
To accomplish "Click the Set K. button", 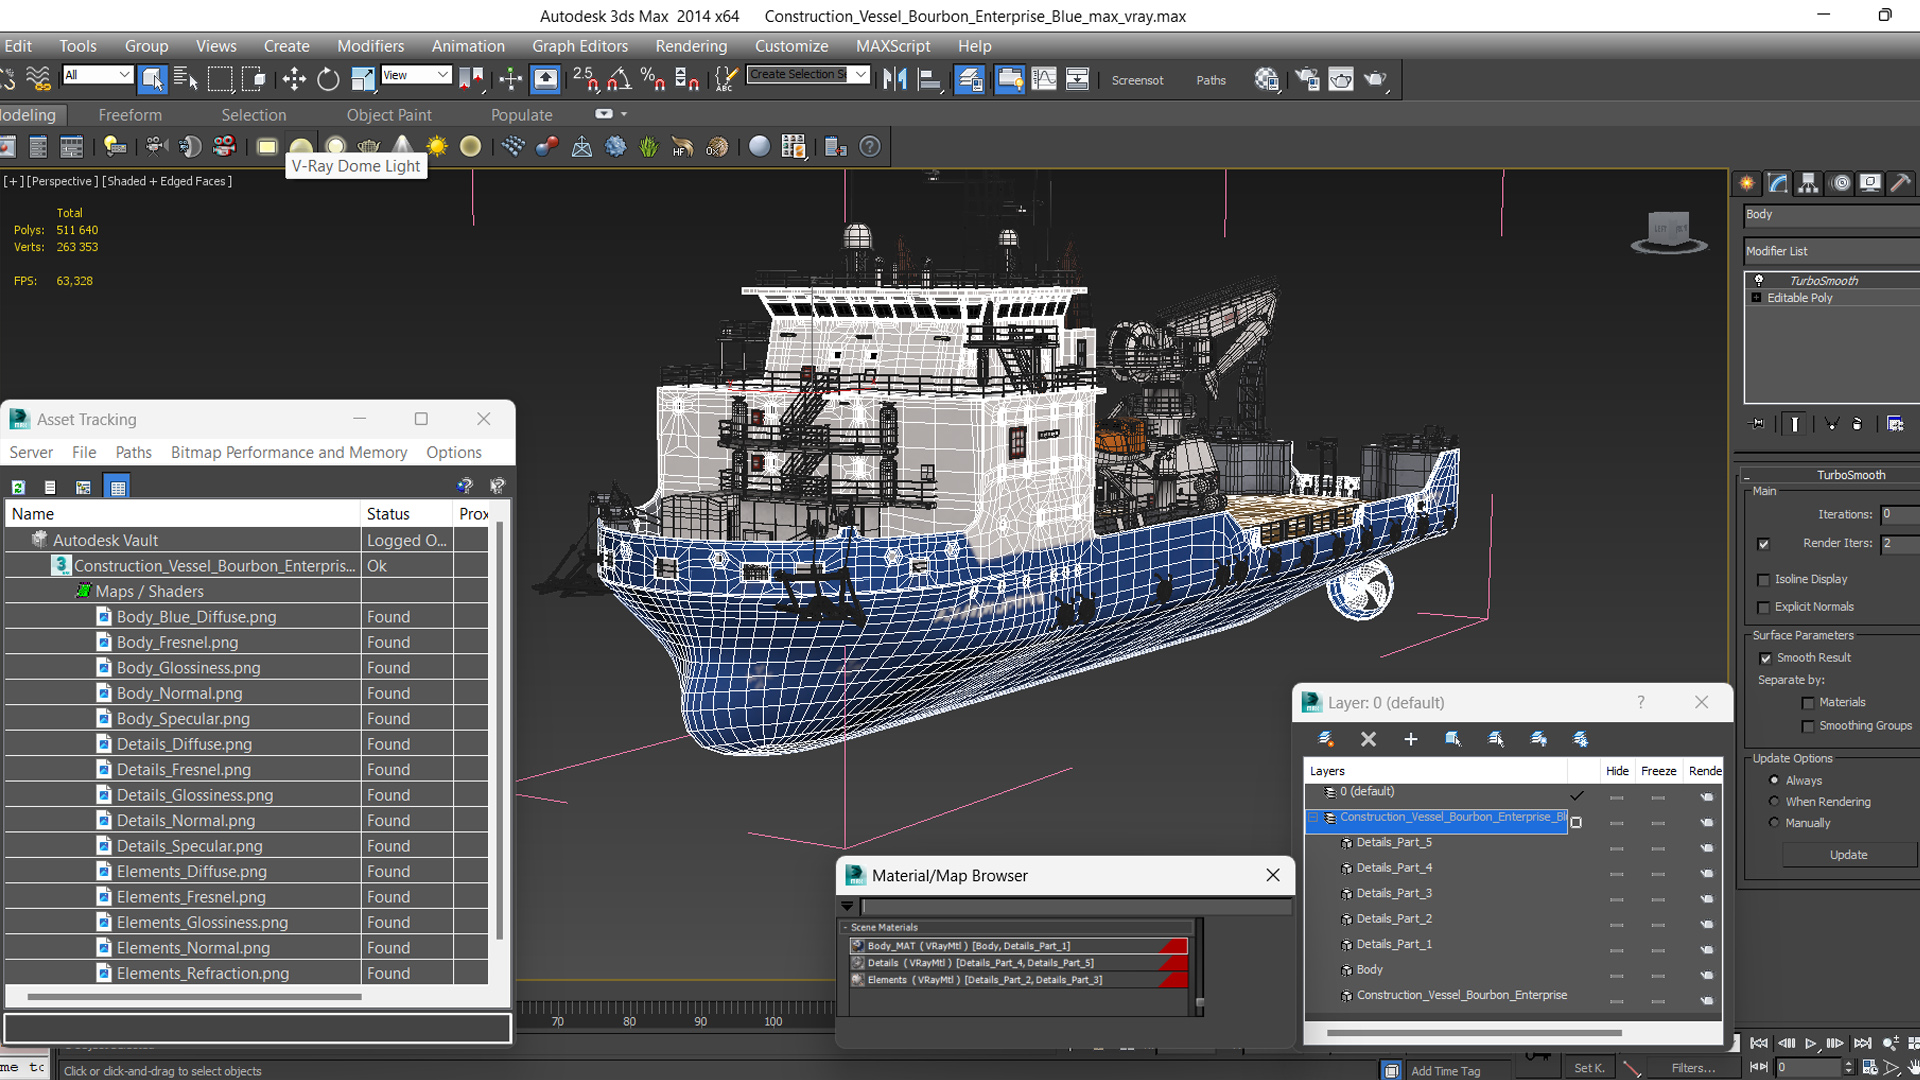I will point(1589,1068).
